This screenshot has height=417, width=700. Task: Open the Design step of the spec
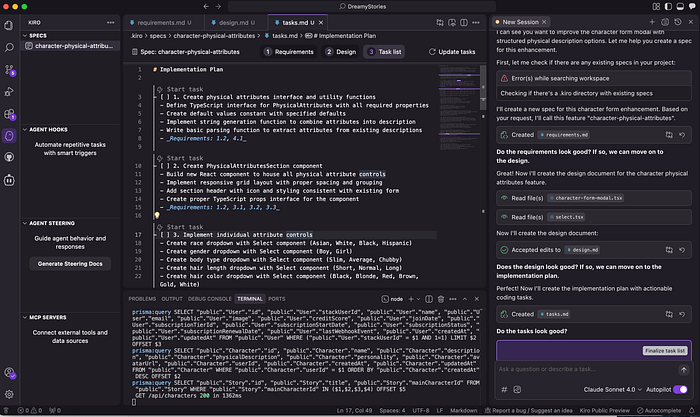pos(341,52)
